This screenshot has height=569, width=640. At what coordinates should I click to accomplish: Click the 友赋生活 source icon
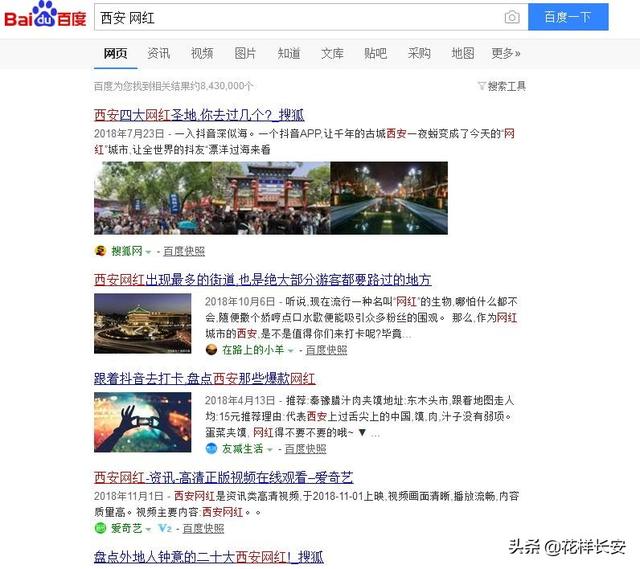pos(211,449)
